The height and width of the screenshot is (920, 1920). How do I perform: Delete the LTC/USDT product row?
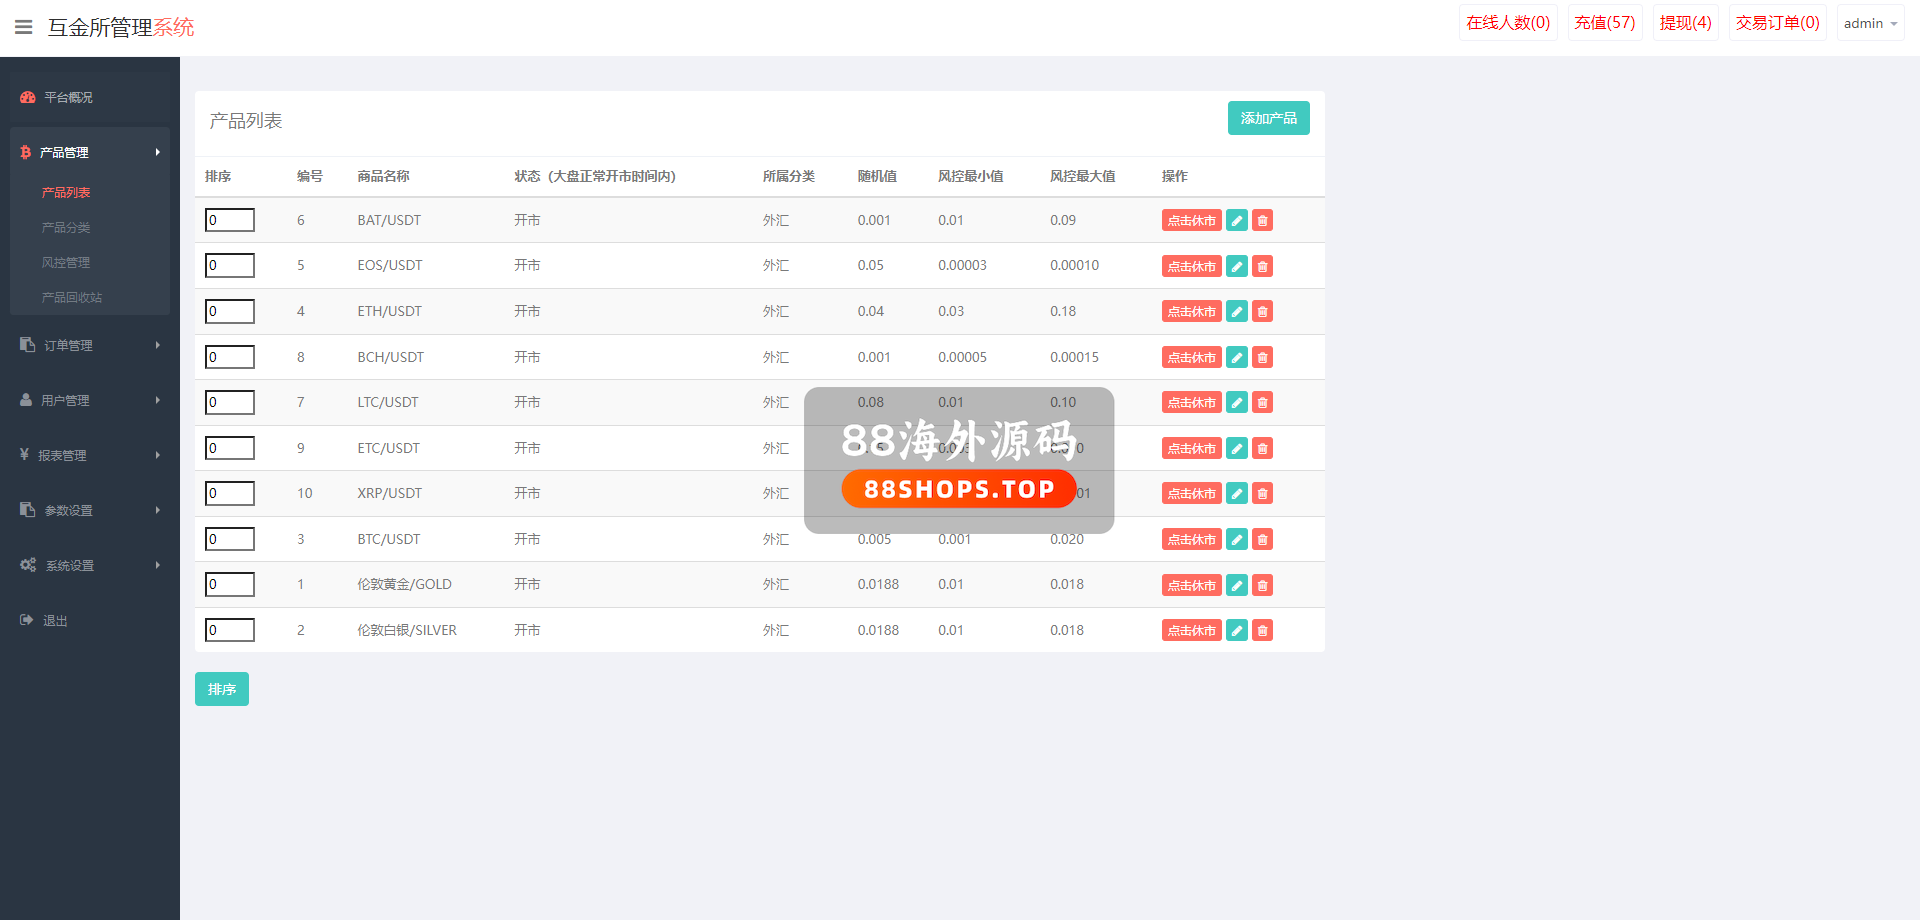(x=1263, y=403)
